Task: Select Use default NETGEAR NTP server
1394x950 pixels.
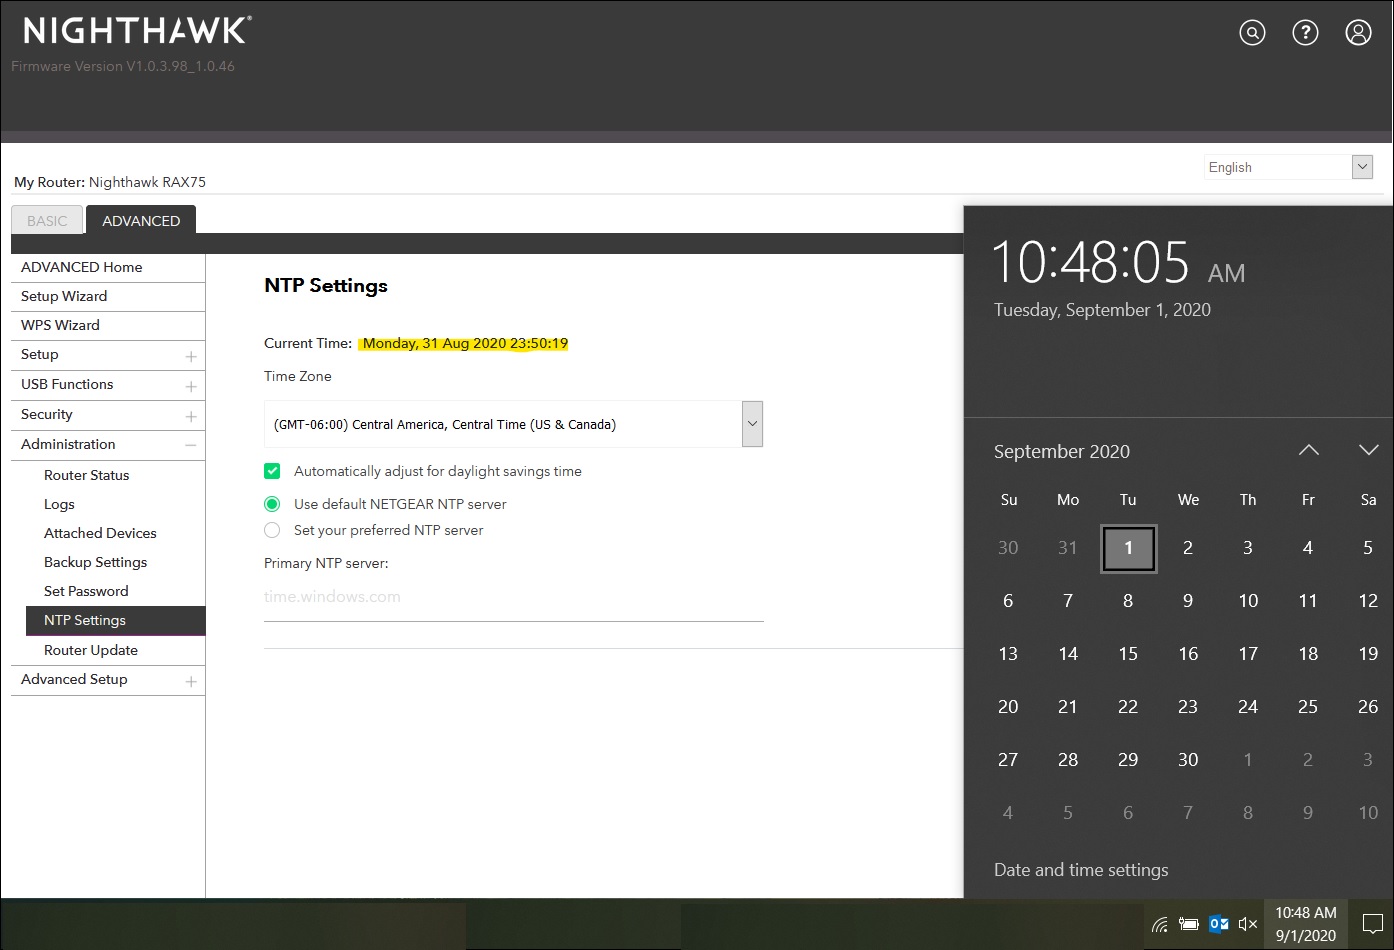Action: pos(272,504)
